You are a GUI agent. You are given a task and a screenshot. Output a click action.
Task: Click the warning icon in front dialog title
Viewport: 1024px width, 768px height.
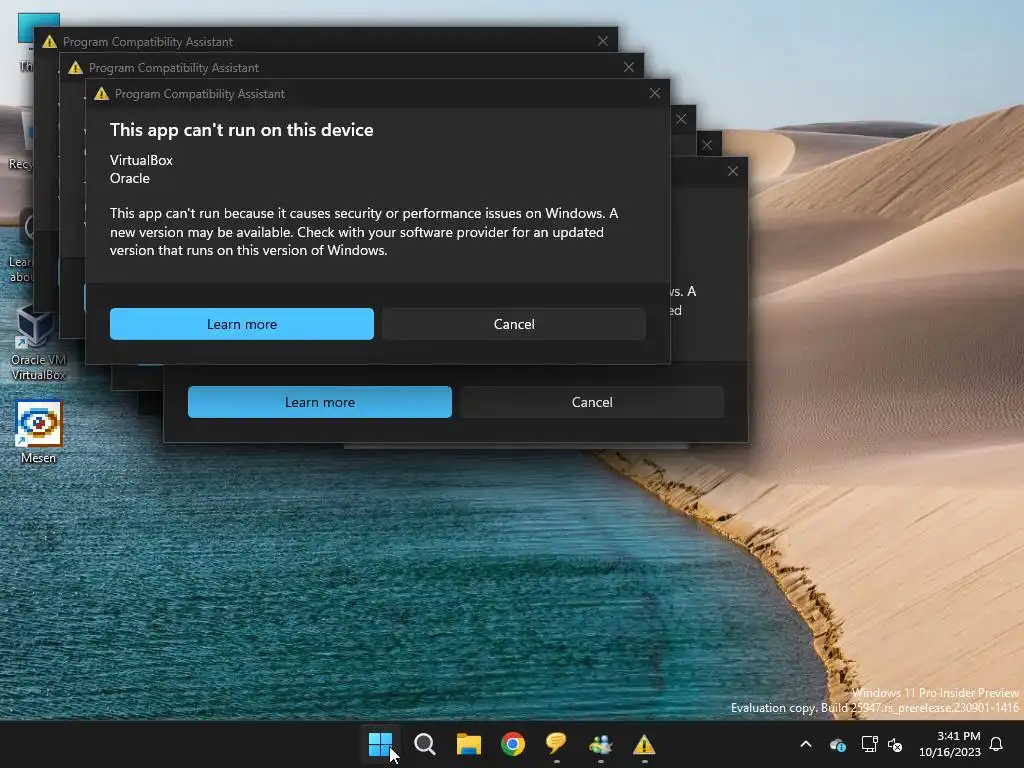(x=101, y=93)
